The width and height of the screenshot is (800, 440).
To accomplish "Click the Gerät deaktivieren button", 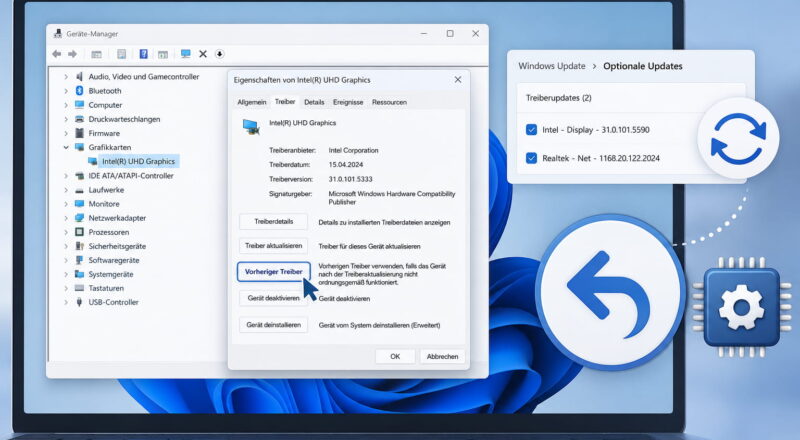I will pos(273,298).
